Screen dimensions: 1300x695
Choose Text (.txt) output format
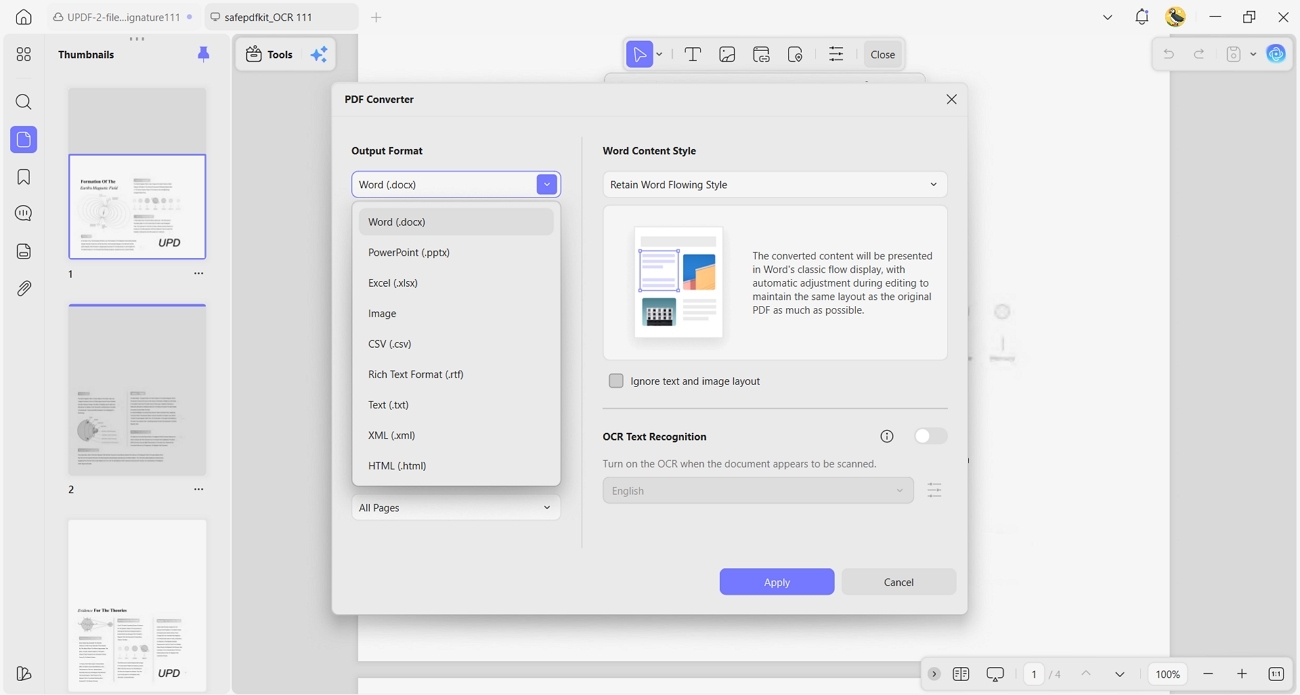[x=456, y=405]
